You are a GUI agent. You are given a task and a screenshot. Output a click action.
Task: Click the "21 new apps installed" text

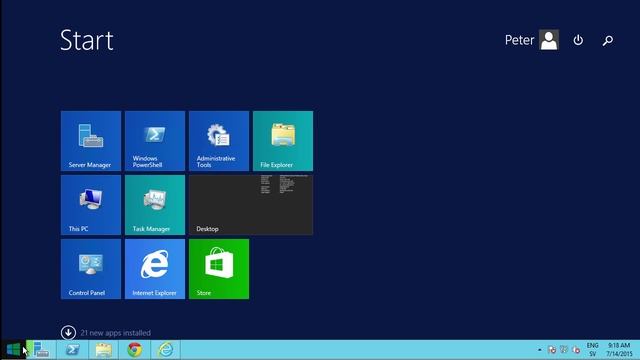coord(116,333)
